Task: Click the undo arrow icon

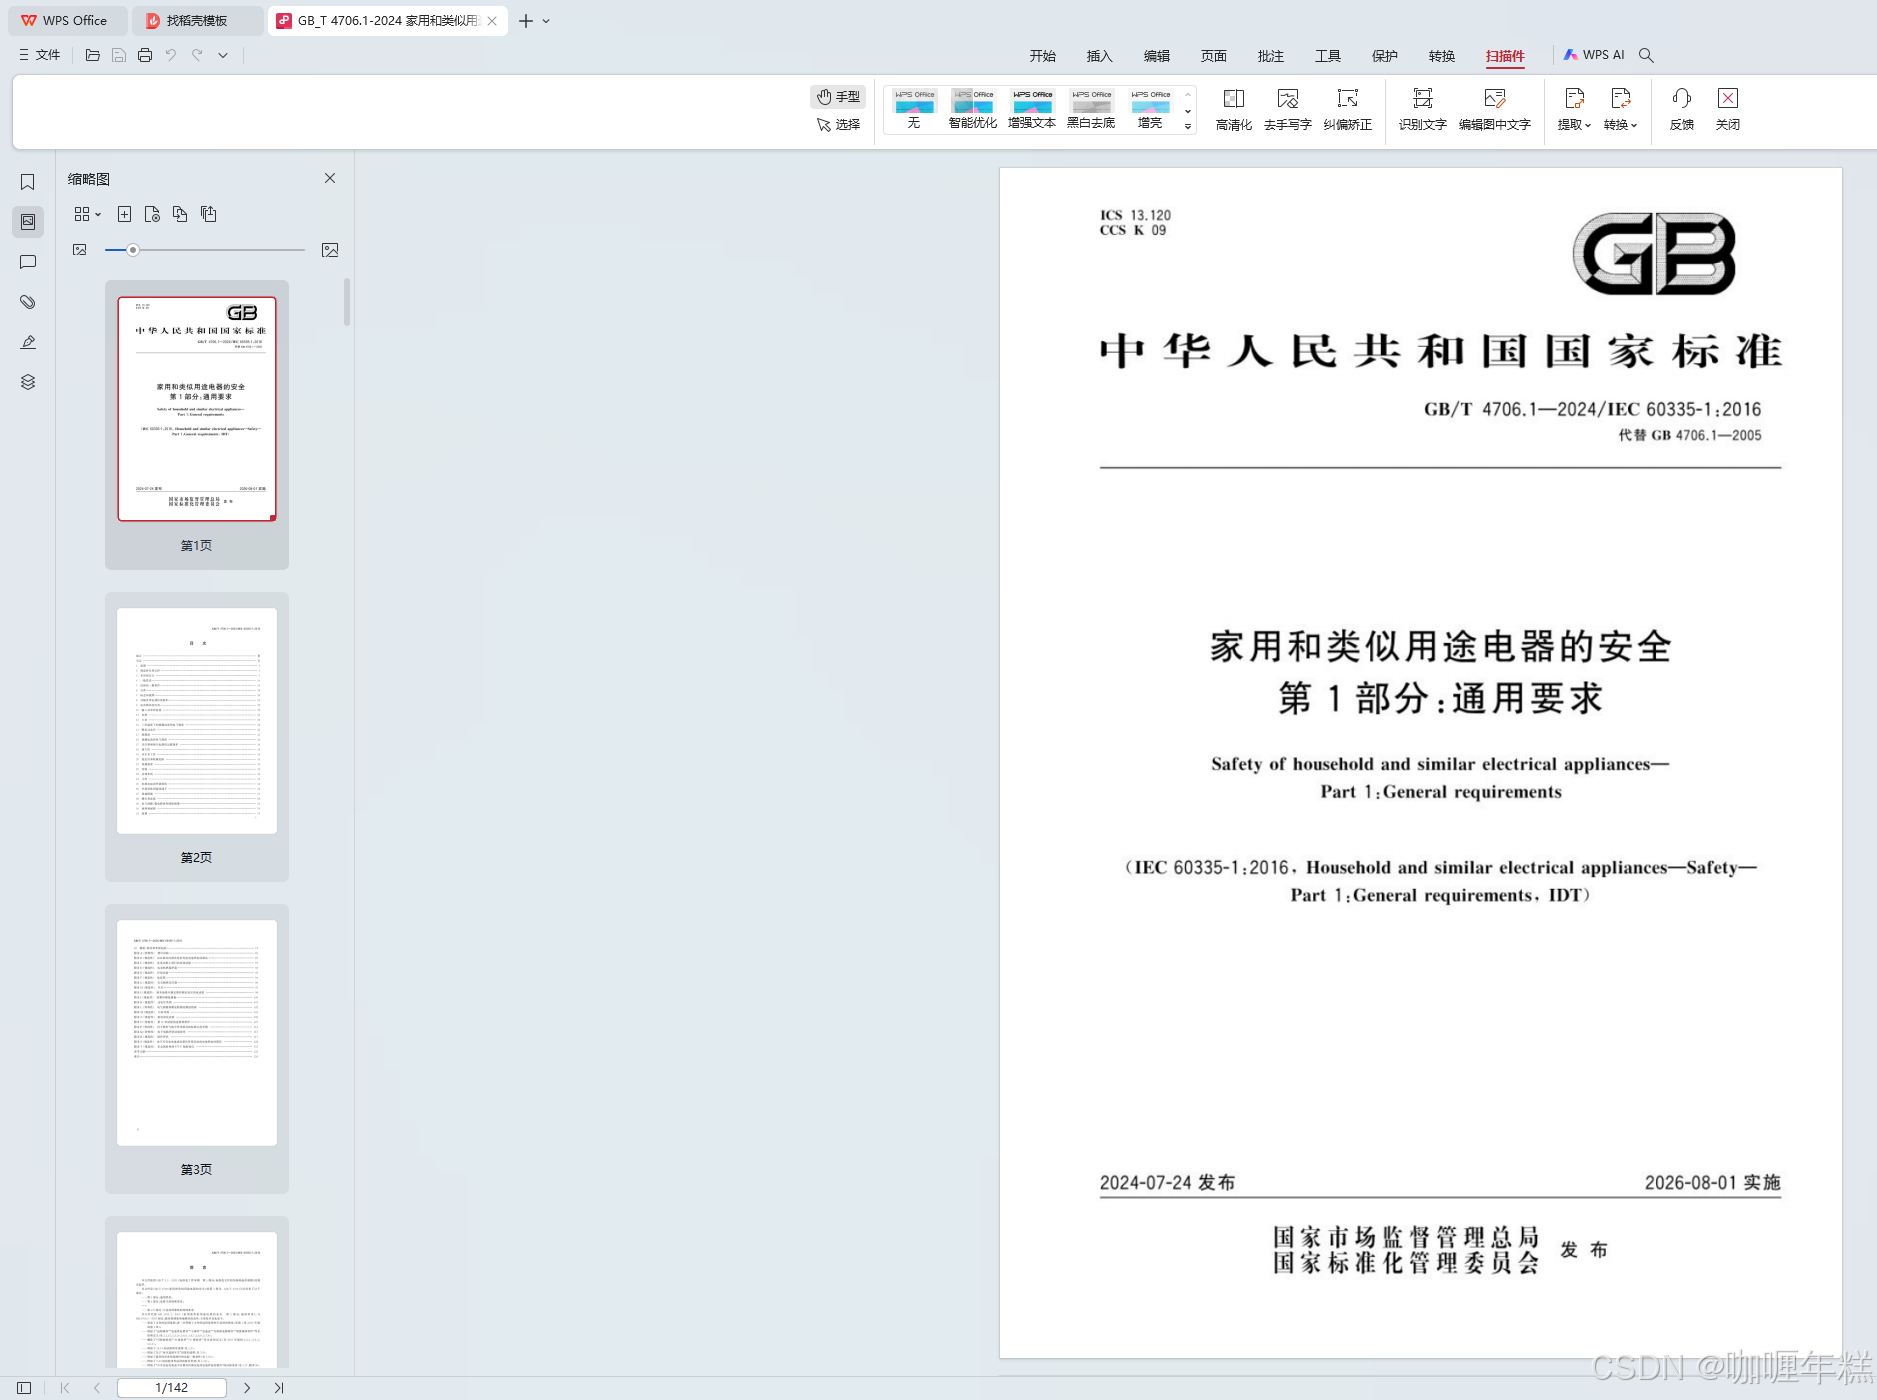Action: [x=171, y=55]
